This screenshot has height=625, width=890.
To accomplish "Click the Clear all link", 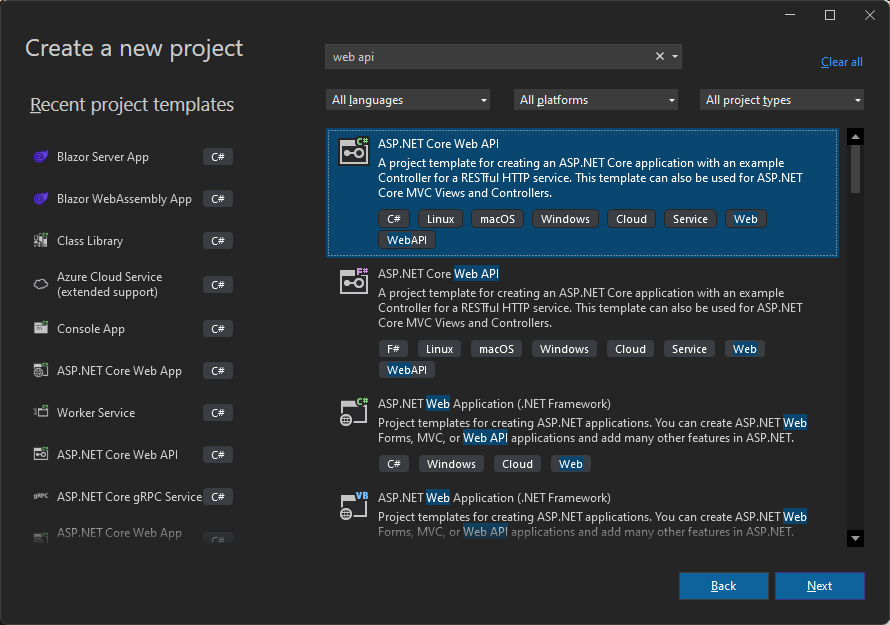I will 841,62.
